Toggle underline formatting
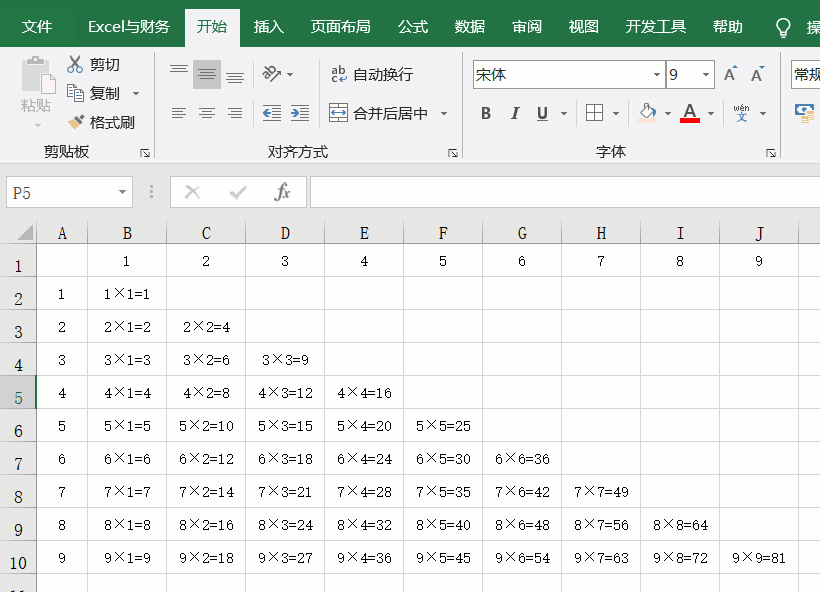Screen dimensions: 820x592 pos(542,113)
